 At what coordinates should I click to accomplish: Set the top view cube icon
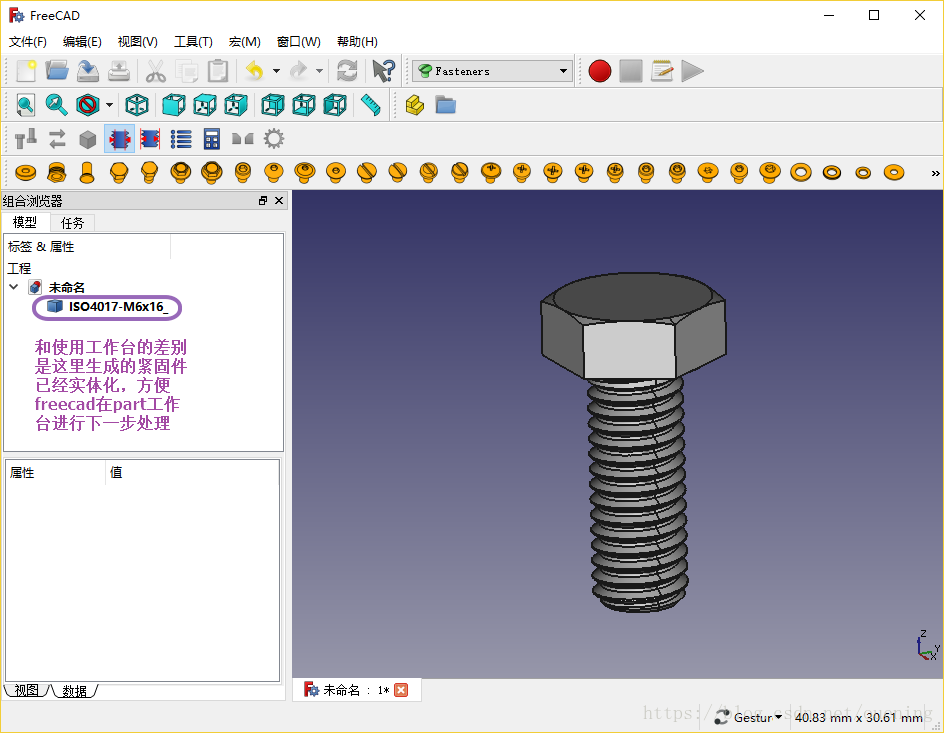(205, 105)
